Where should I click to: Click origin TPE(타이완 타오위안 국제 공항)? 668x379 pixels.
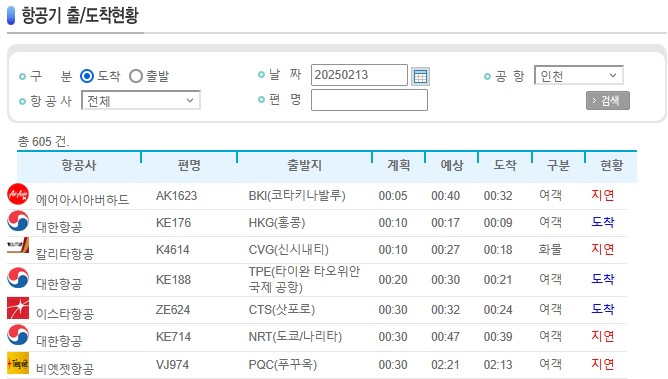(304, 279)
